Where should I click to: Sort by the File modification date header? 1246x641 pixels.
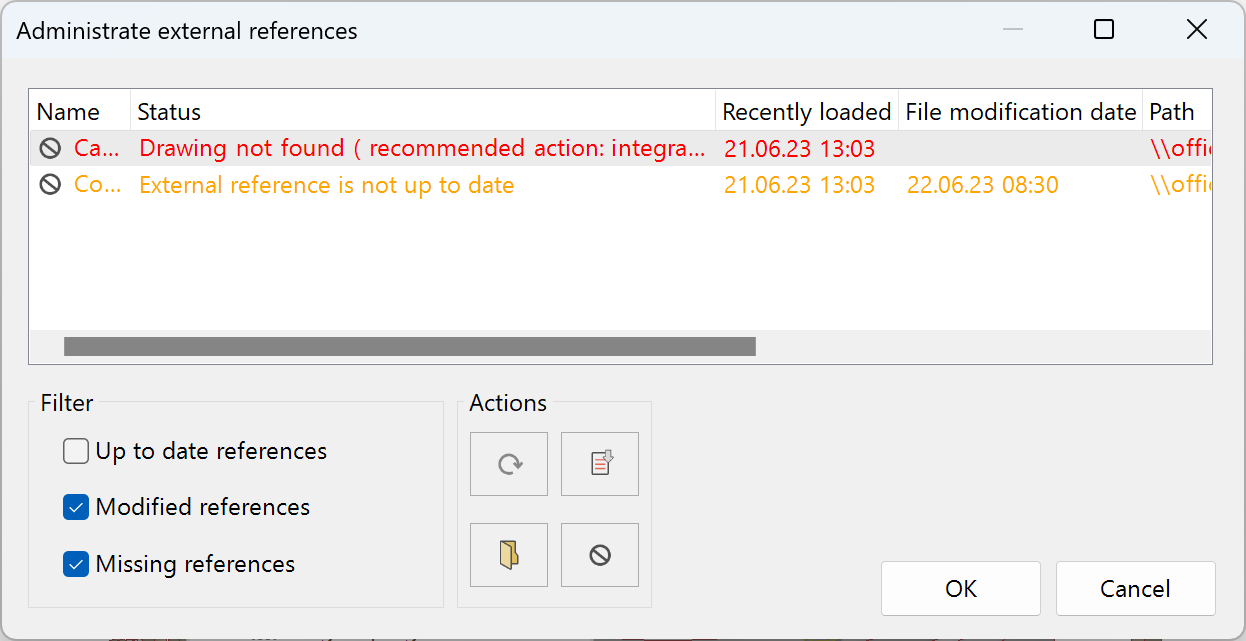pos(1021,111)
